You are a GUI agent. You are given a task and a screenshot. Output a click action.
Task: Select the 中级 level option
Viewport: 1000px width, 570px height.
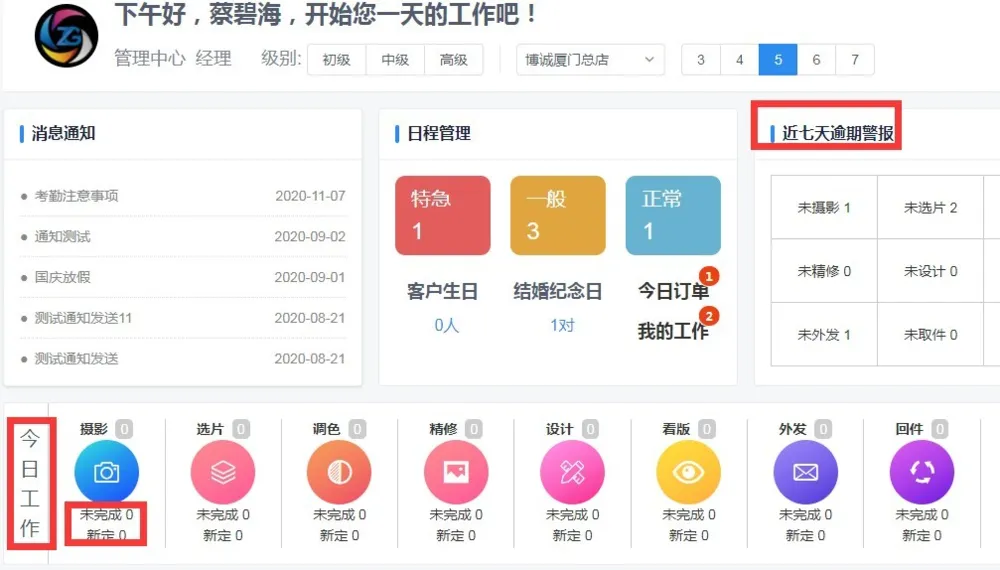pyautogui.click(x=395, y=60)
